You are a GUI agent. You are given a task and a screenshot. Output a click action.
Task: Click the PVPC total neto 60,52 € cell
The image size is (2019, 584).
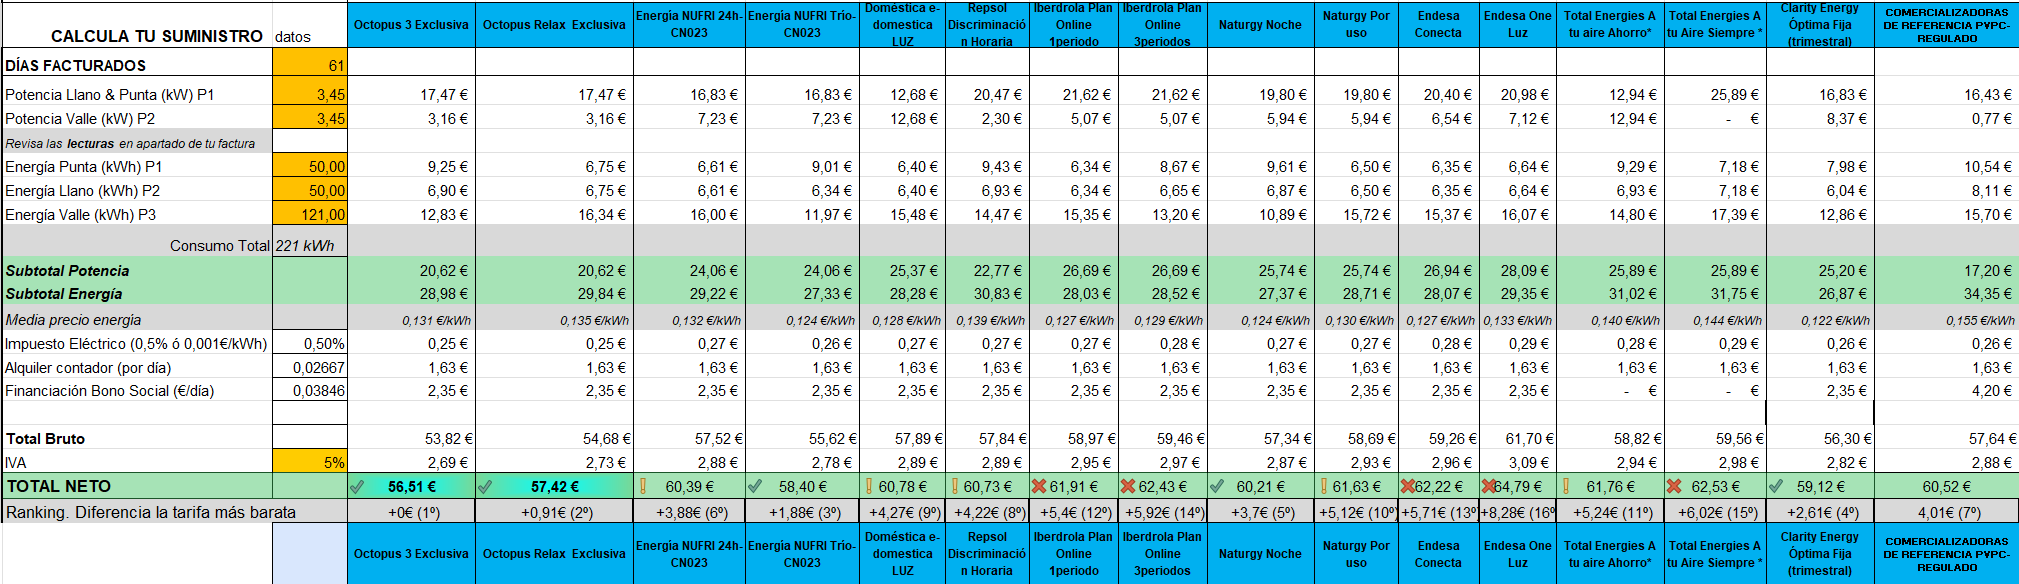(x=1946, y=487)
